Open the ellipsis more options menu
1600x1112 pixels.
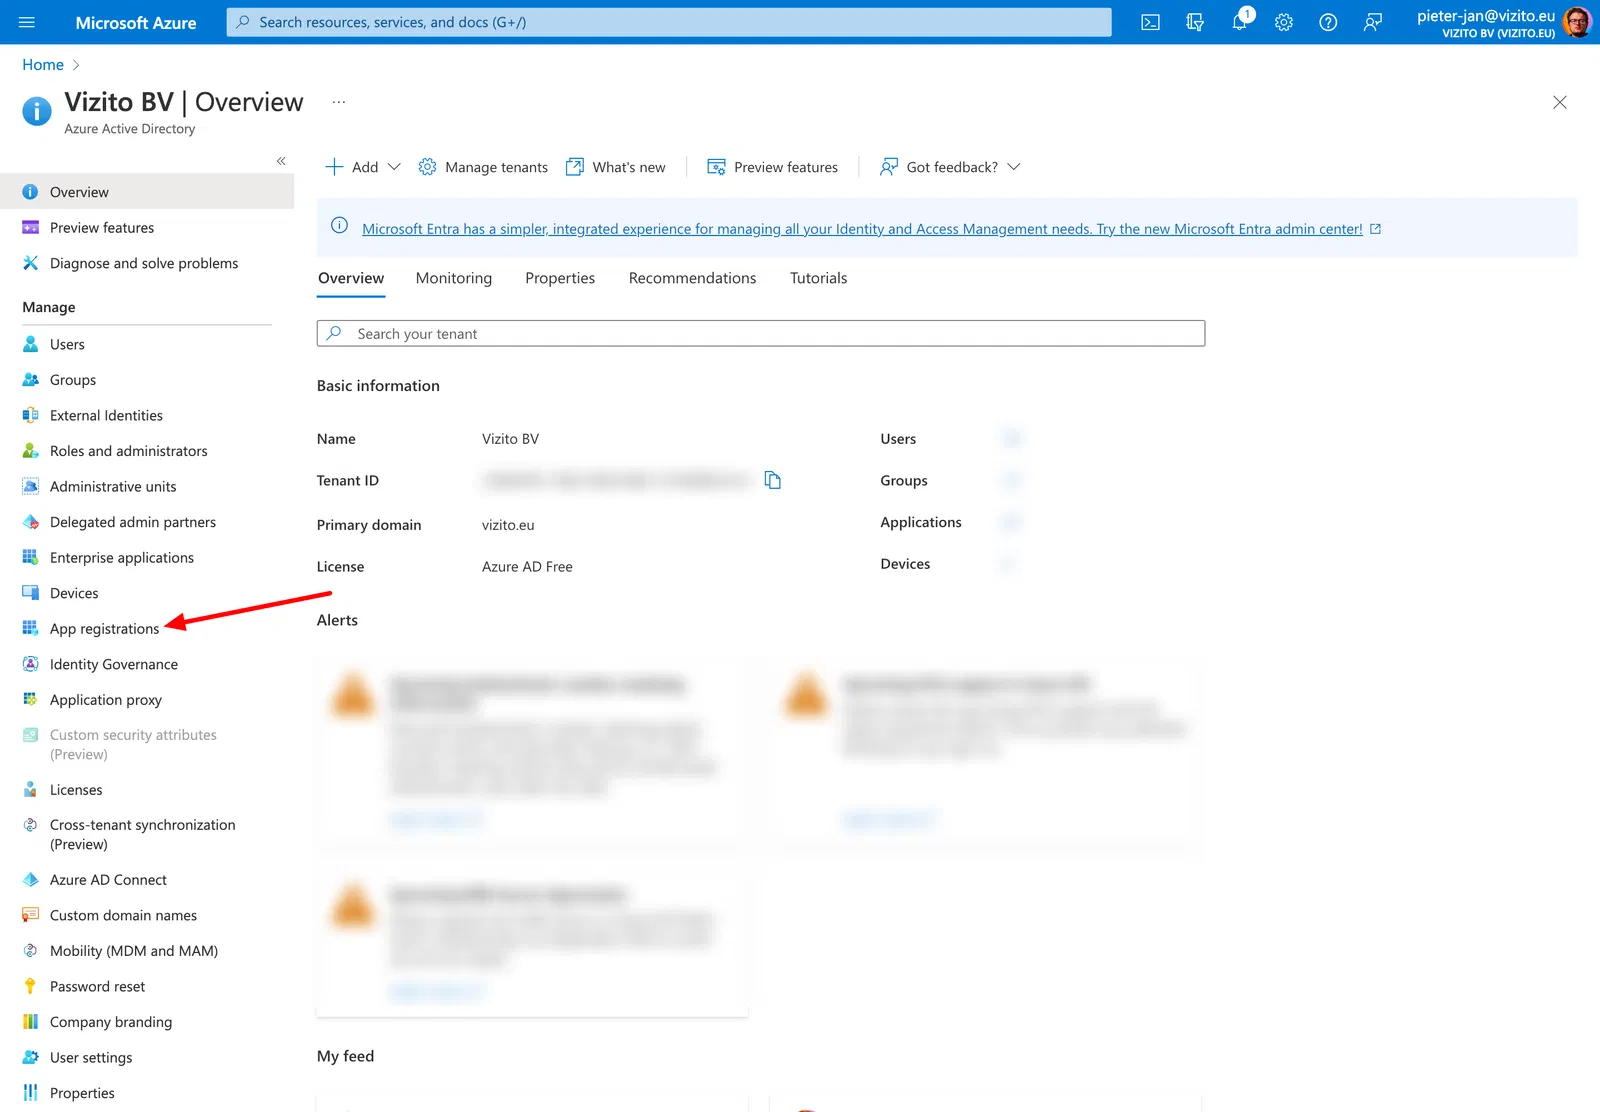pyautogui.click(x=339, y=102)
